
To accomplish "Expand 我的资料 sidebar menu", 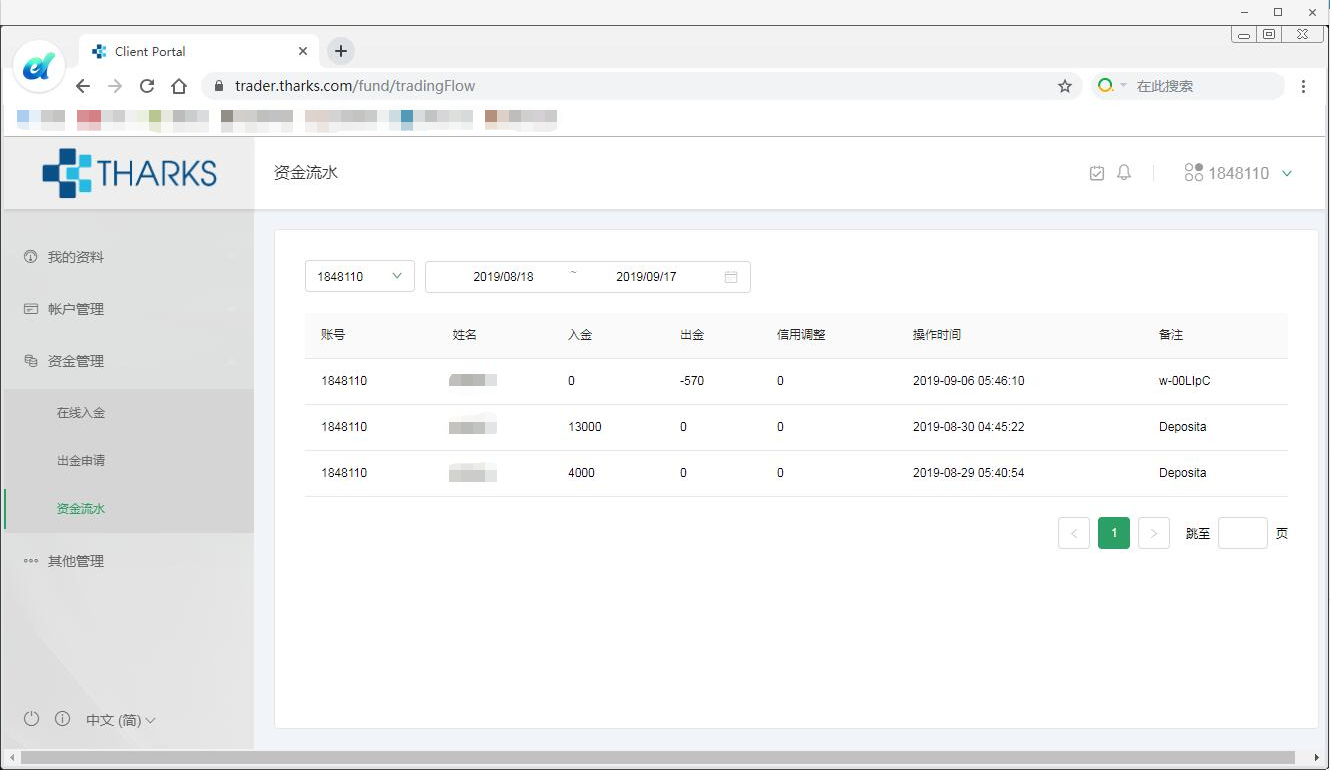I will click(76, 257).
